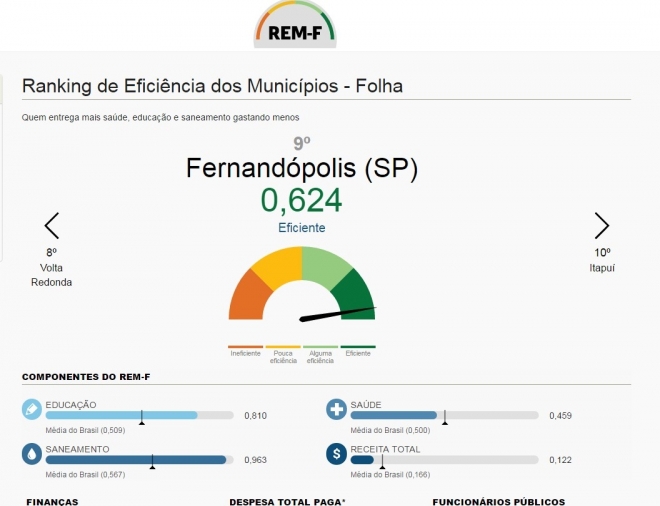
Task: Click the Fernandópolis (SP) city title
Action: click(x=301, y=168)
